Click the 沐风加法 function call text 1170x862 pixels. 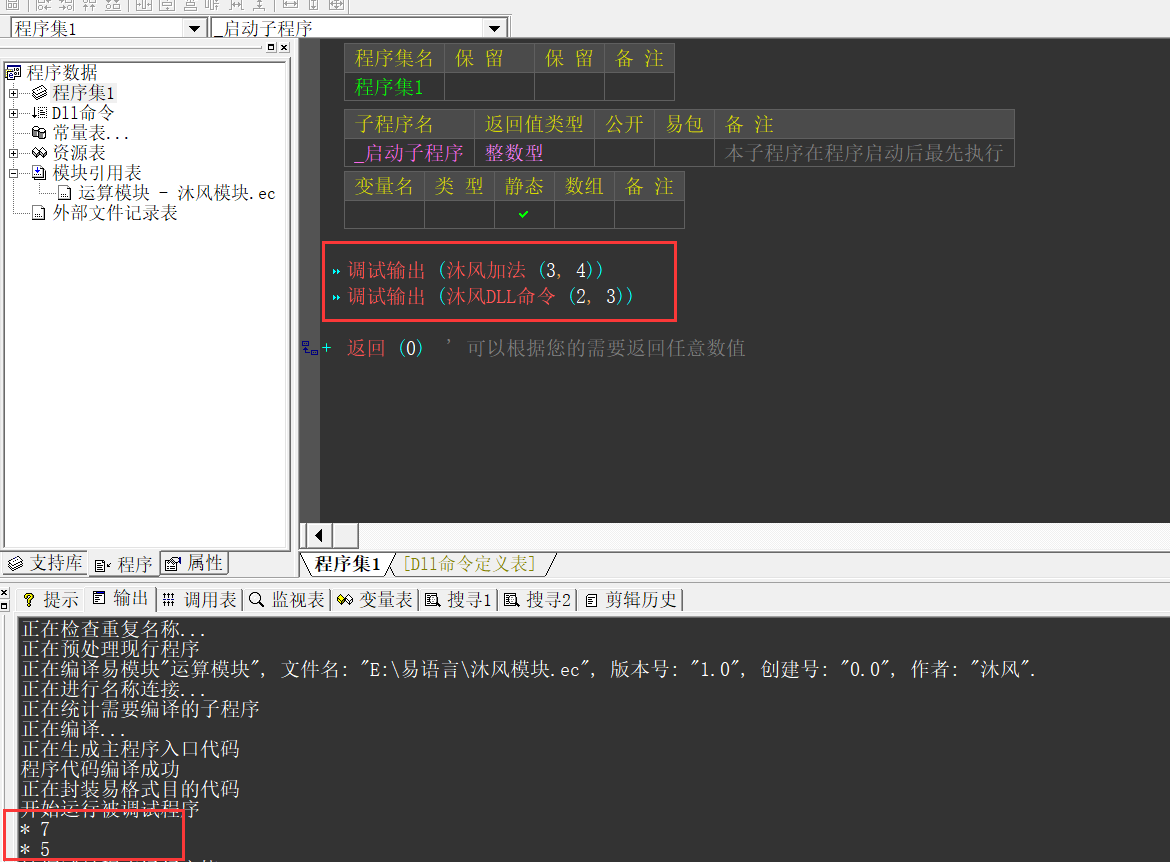[486, 270]
